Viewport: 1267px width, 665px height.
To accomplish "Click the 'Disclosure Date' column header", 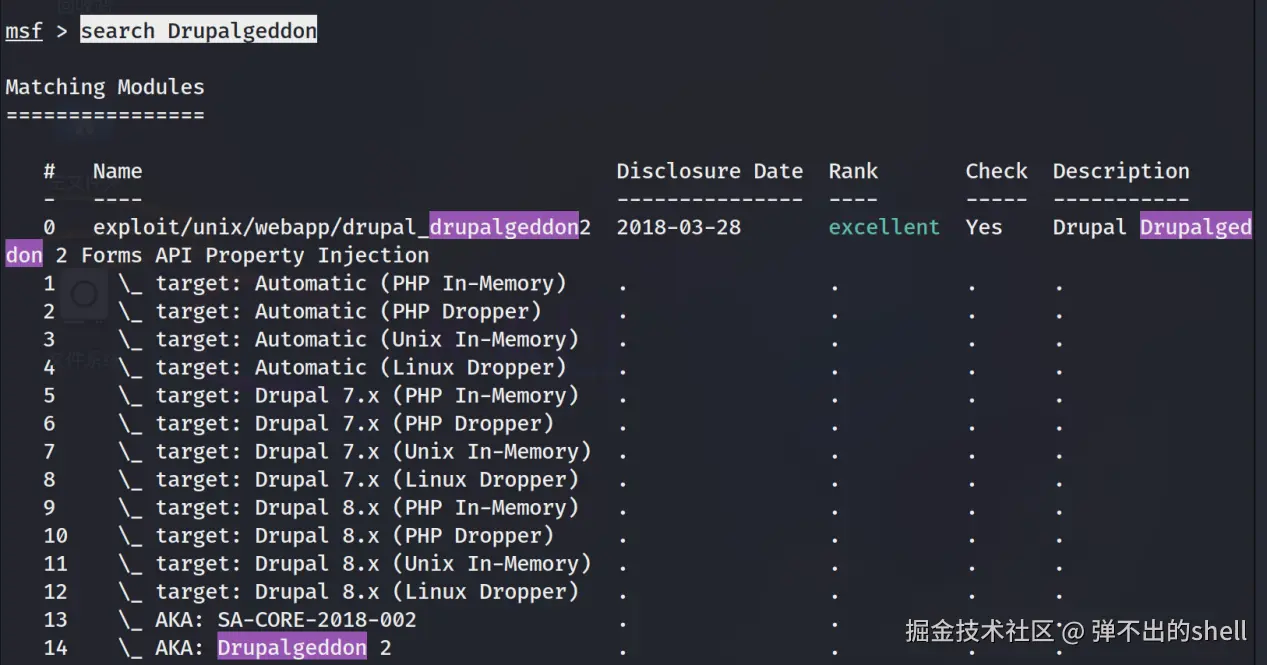I will coord(709,171).
